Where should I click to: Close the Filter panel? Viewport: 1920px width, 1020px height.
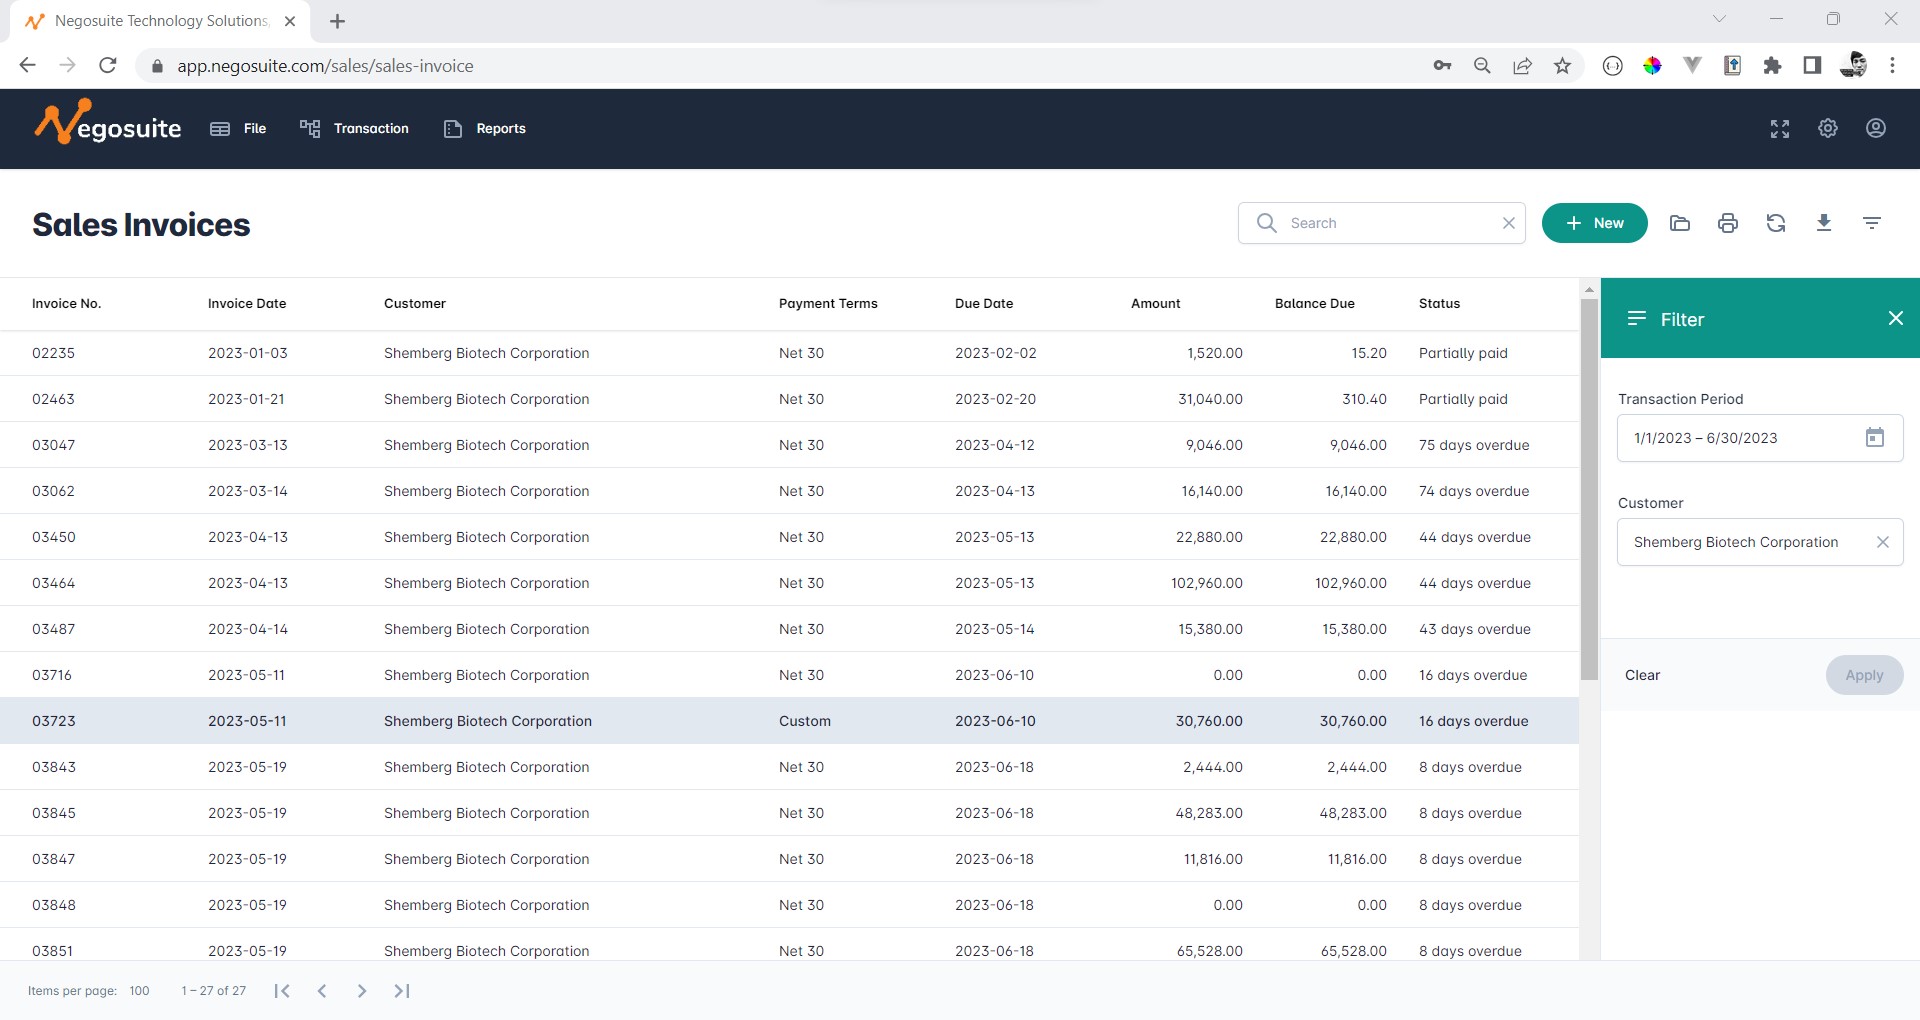click(1894, 318)
